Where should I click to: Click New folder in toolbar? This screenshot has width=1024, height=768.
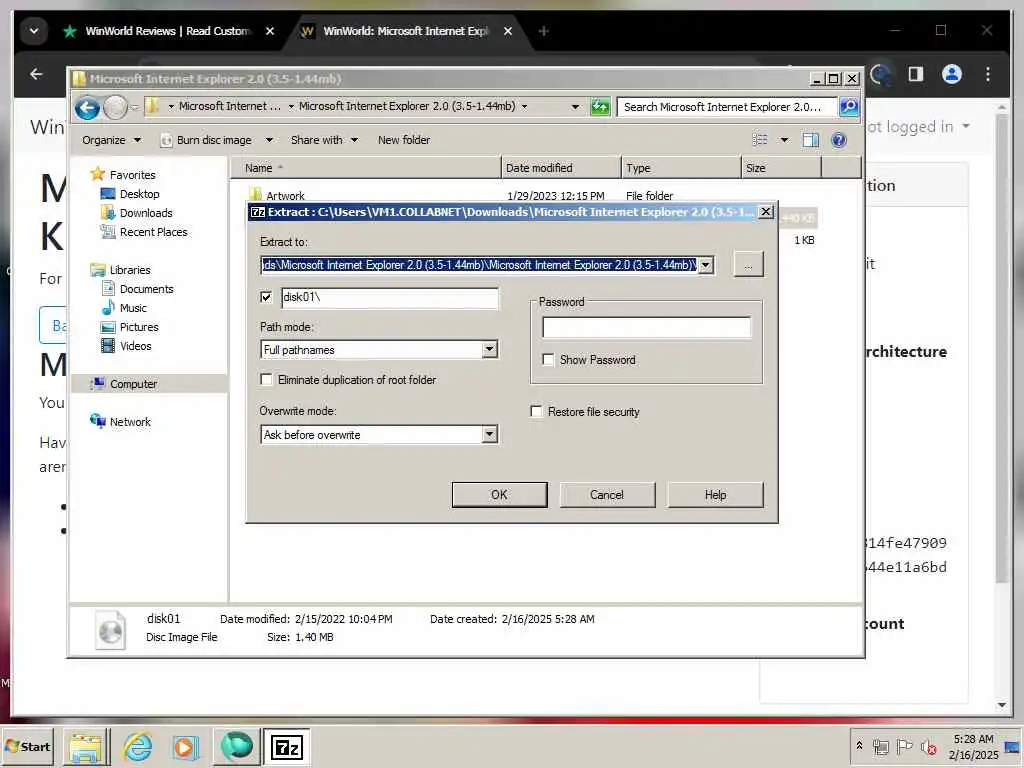[x=404, y=140]
